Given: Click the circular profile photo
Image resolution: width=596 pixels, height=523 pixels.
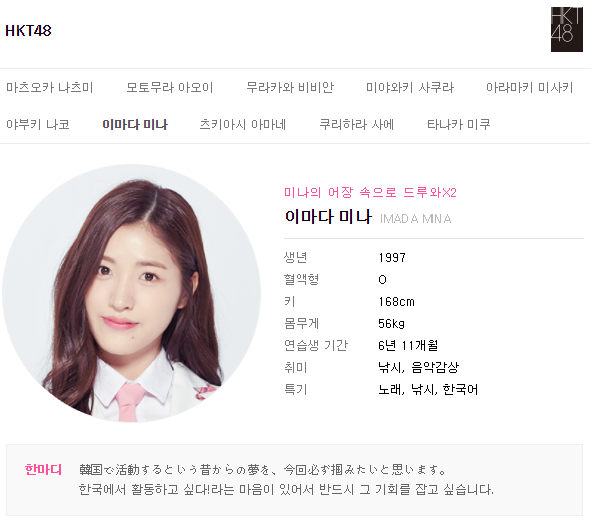Looking at the screenshot, I should click(132, 293).
